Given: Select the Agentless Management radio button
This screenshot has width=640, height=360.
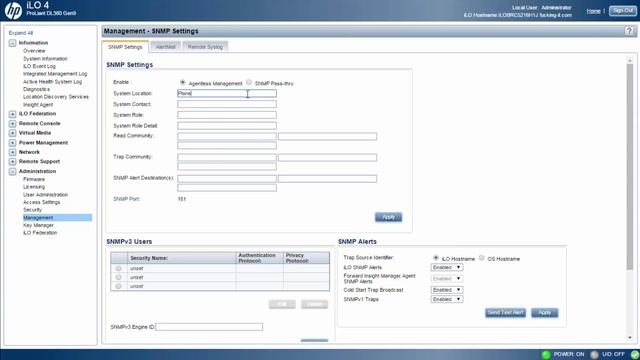Looking at the screenshot, I should click(183, 82).
